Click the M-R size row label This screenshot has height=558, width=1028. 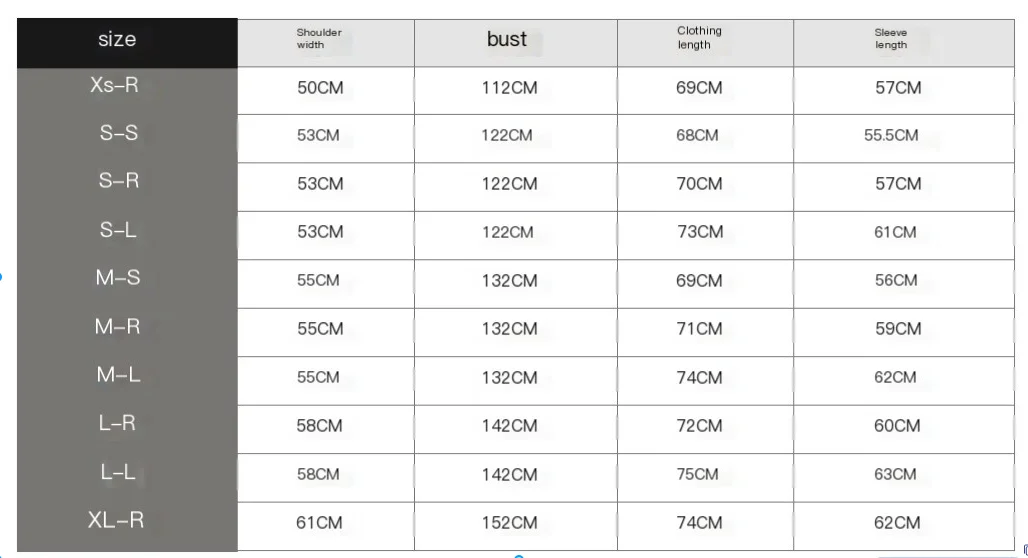tap(117, 327)
